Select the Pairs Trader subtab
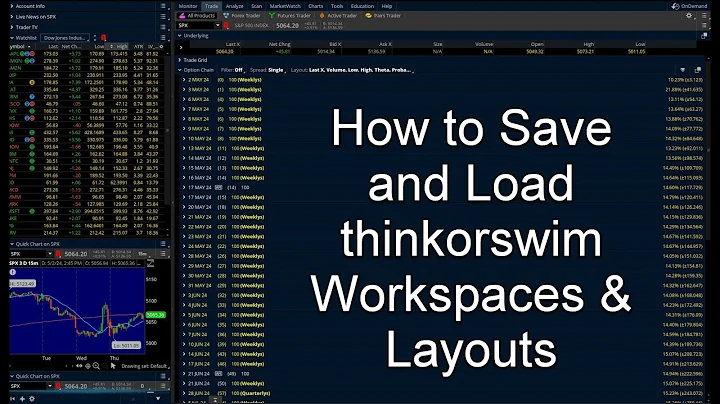 tap(383, 16)
